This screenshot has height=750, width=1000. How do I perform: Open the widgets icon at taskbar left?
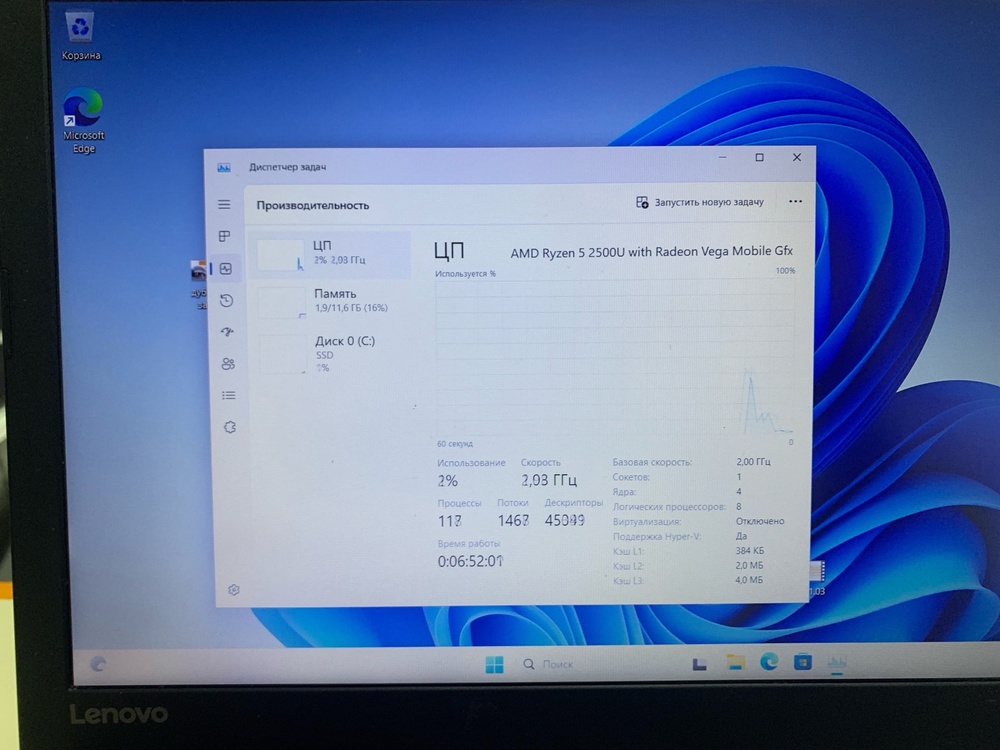98,664
